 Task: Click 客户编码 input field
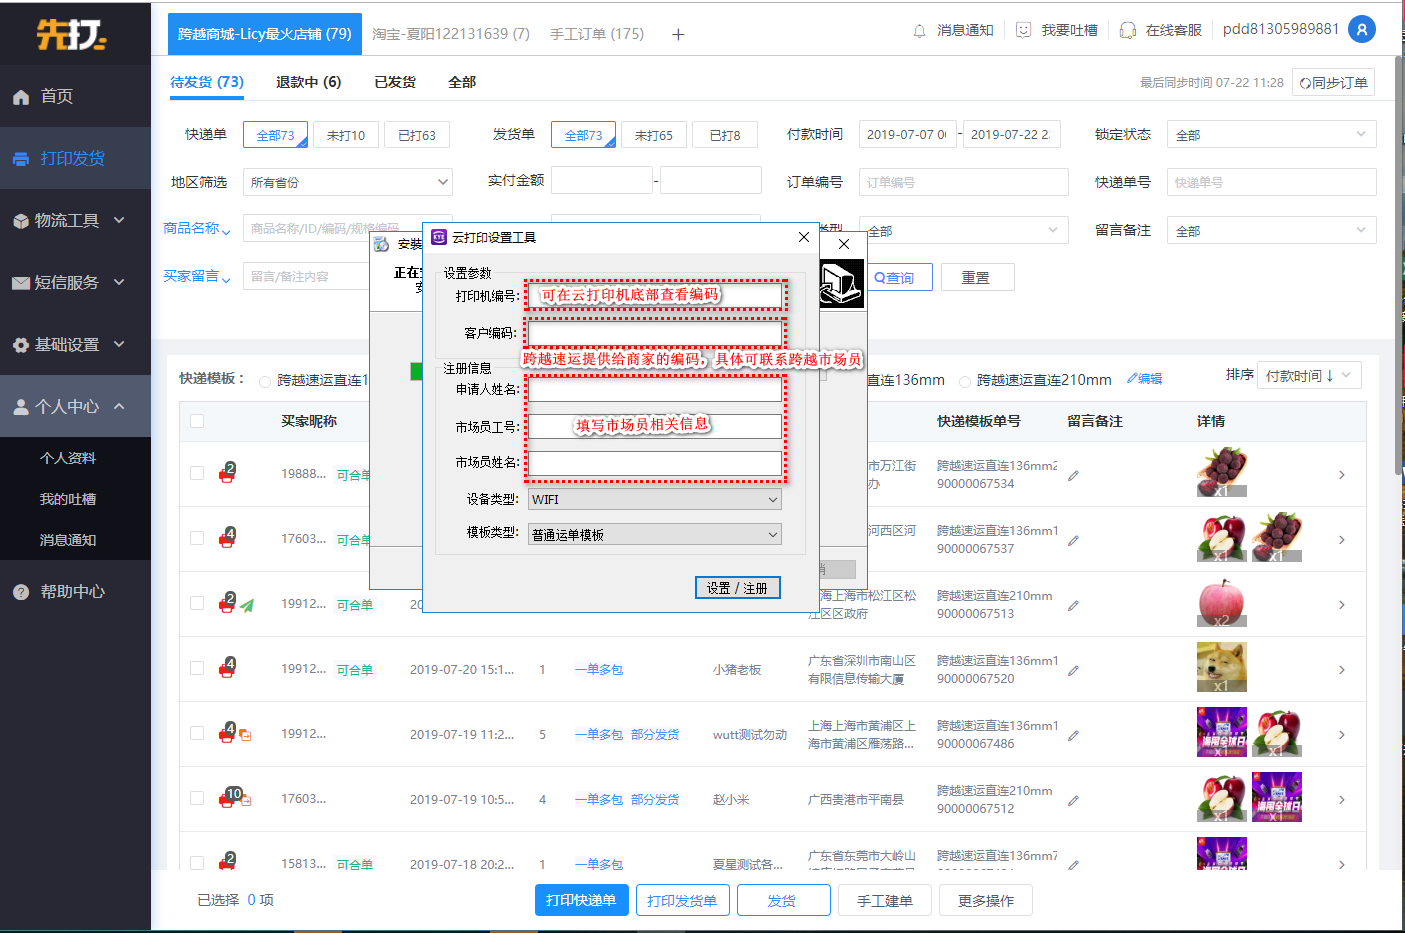[654, 333]
